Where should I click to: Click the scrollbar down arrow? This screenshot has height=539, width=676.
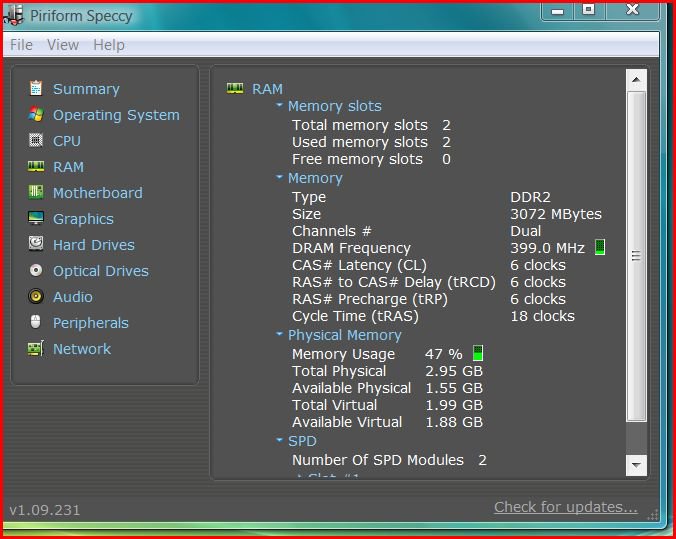tap(636, 465)
